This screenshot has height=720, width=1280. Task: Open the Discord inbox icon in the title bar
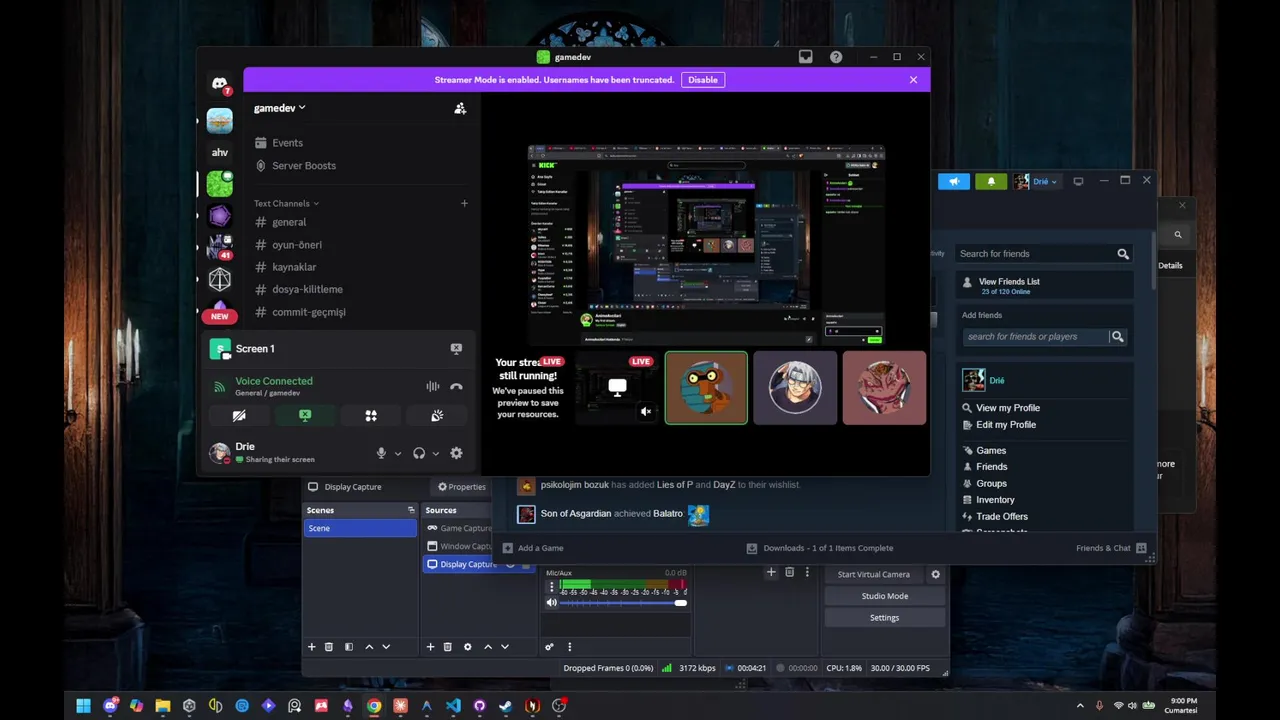click(805, 57)
